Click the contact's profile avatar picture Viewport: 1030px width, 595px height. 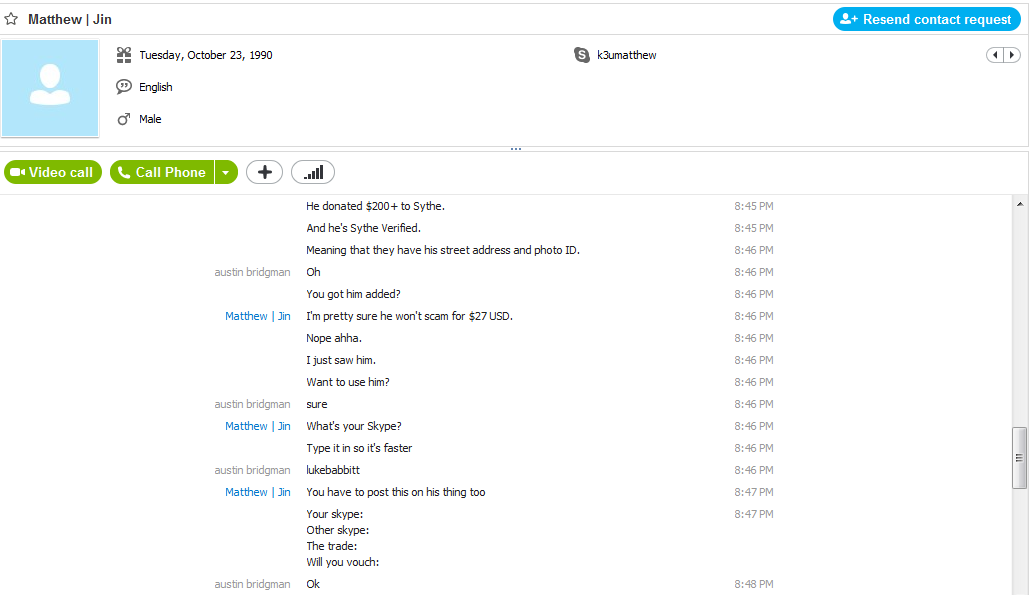click(x=50, y=88)
